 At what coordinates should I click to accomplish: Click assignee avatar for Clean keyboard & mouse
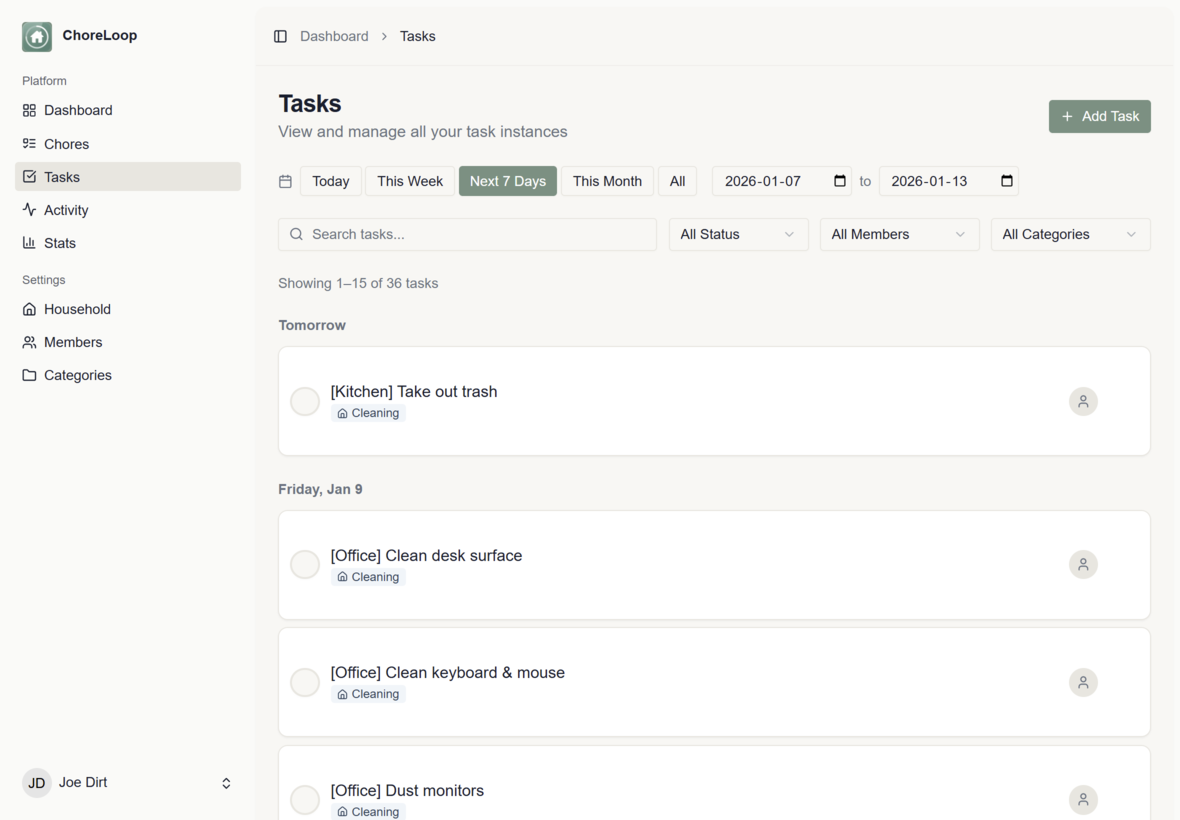pos(1083,682)
